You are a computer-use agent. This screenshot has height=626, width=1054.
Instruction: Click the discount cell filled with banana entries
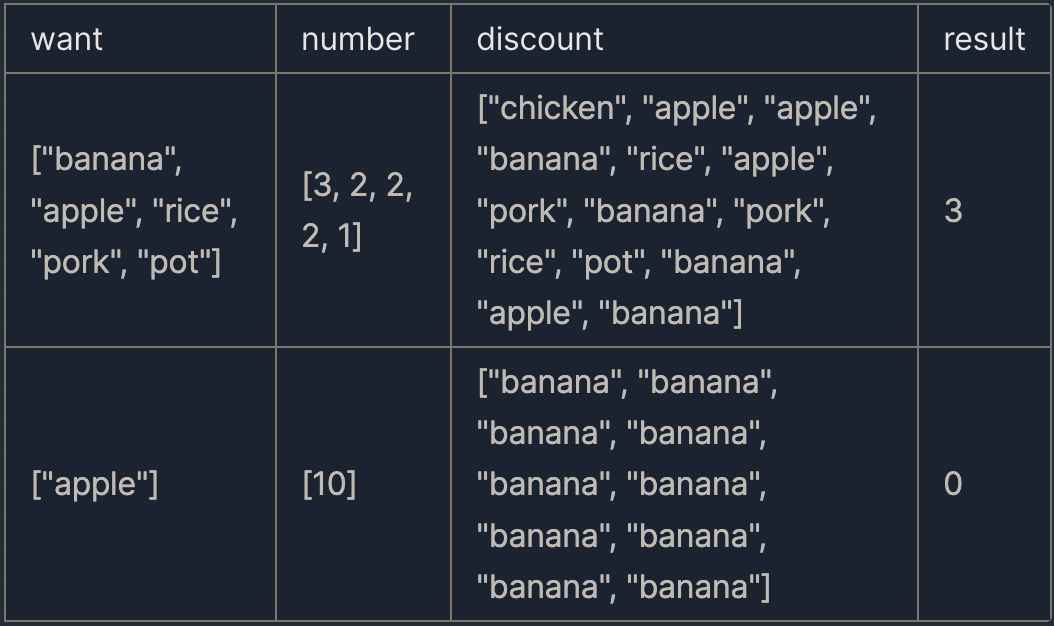point(684,484)
